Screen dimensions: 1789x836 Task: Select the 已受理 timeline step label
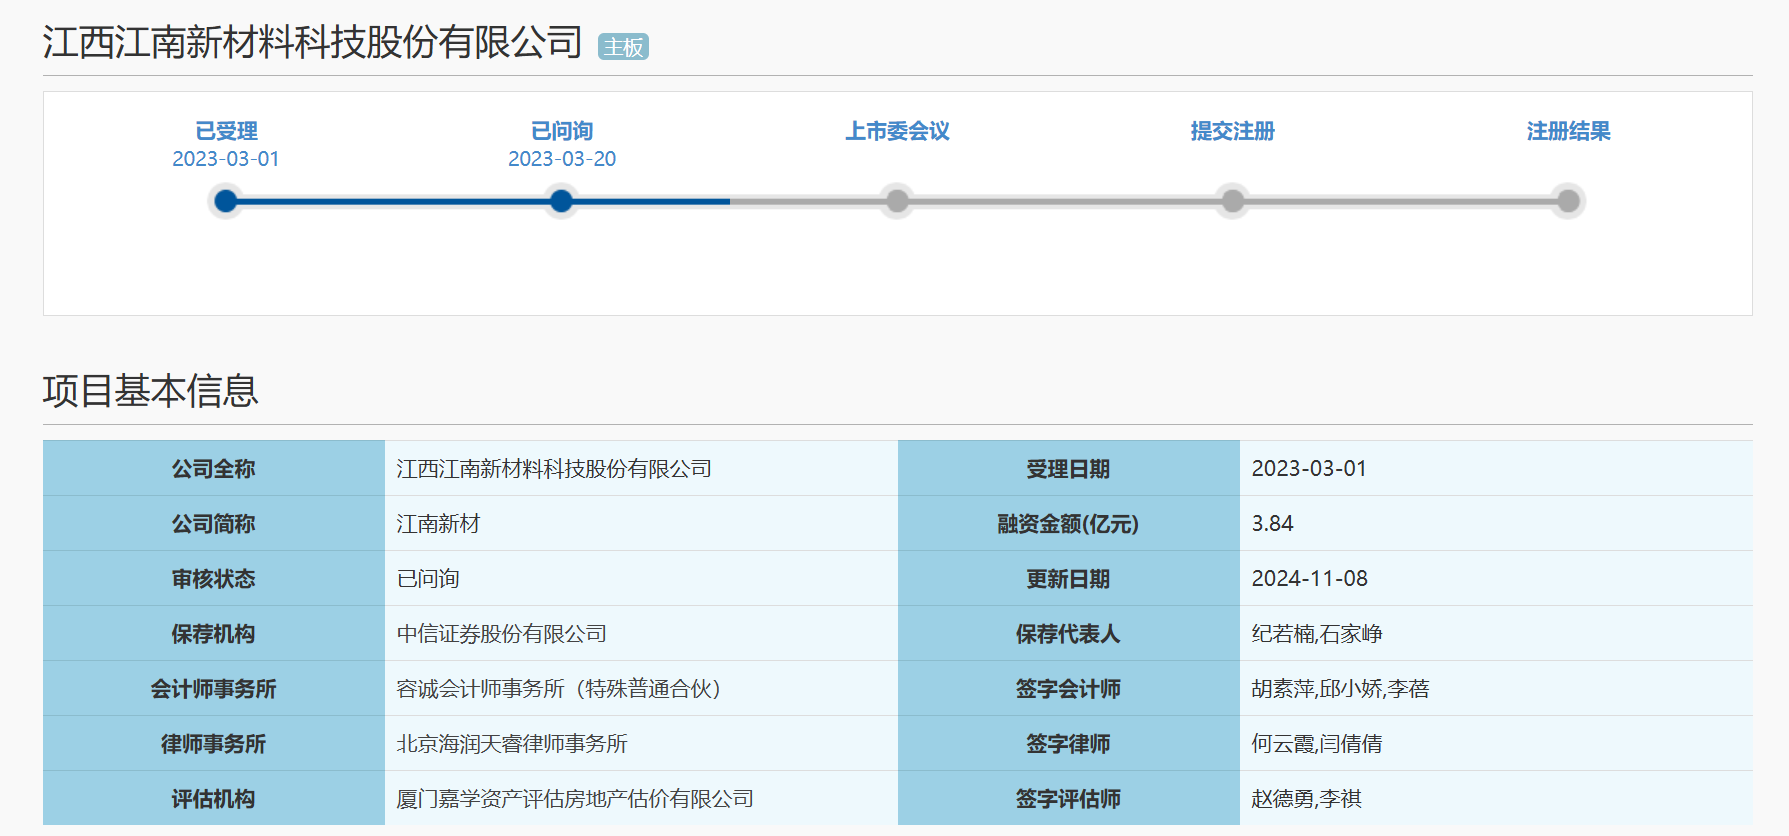tap(226, 131)
